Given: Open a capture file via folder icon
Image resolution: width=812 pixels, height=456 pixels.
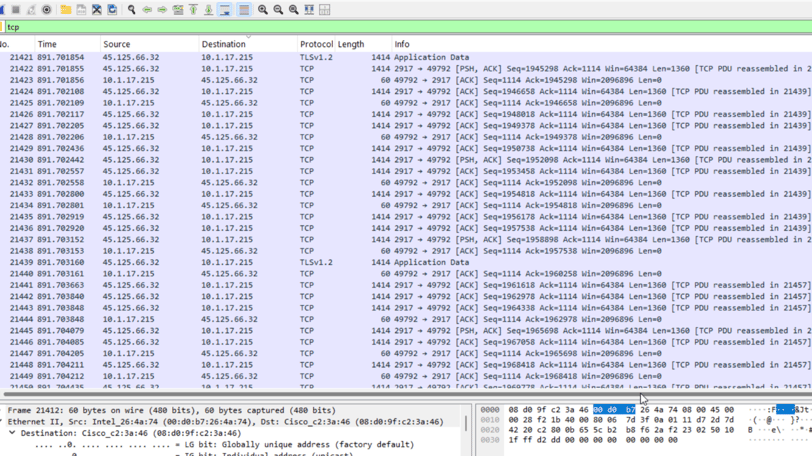Looking at the screenshot, I should 66,9.
